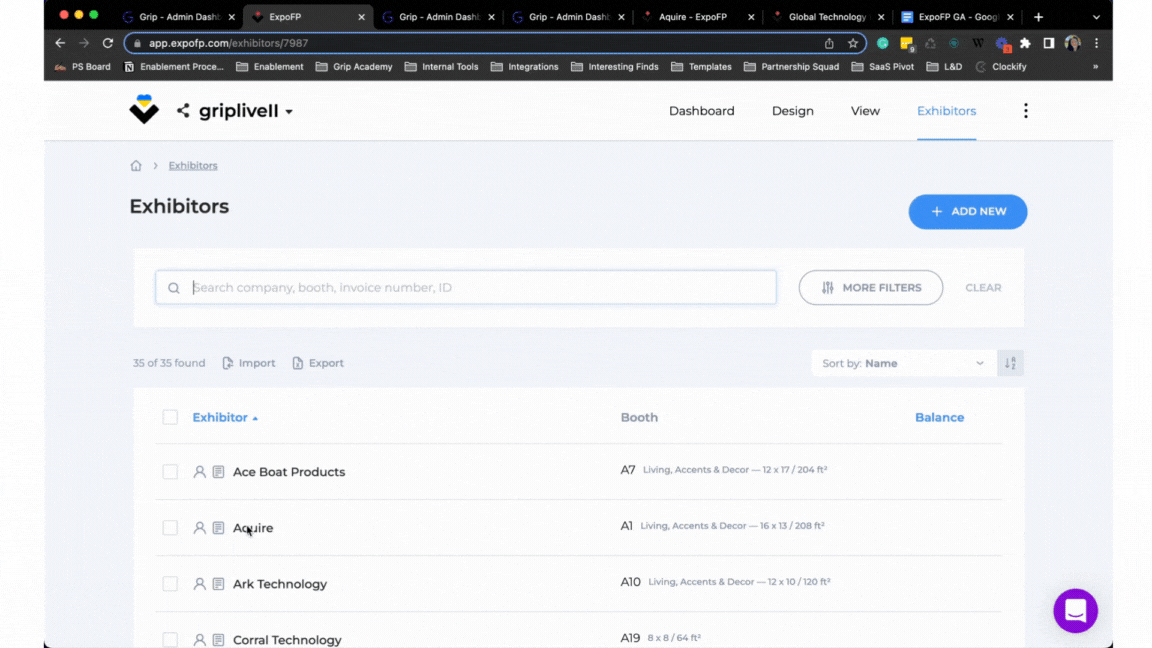The width and height of the screenshot is (1152, 648).
Task: Open the vertical three-dot menu in the navbar
Action: click(1025, 111)
